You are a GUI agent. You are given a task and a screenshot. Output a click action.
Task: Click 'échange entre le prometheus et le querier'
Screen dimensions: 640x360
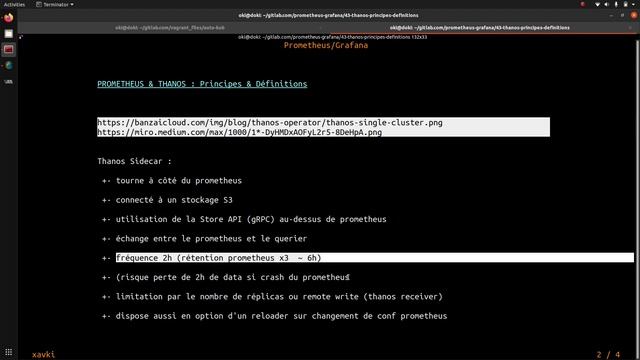coord(211,239)
